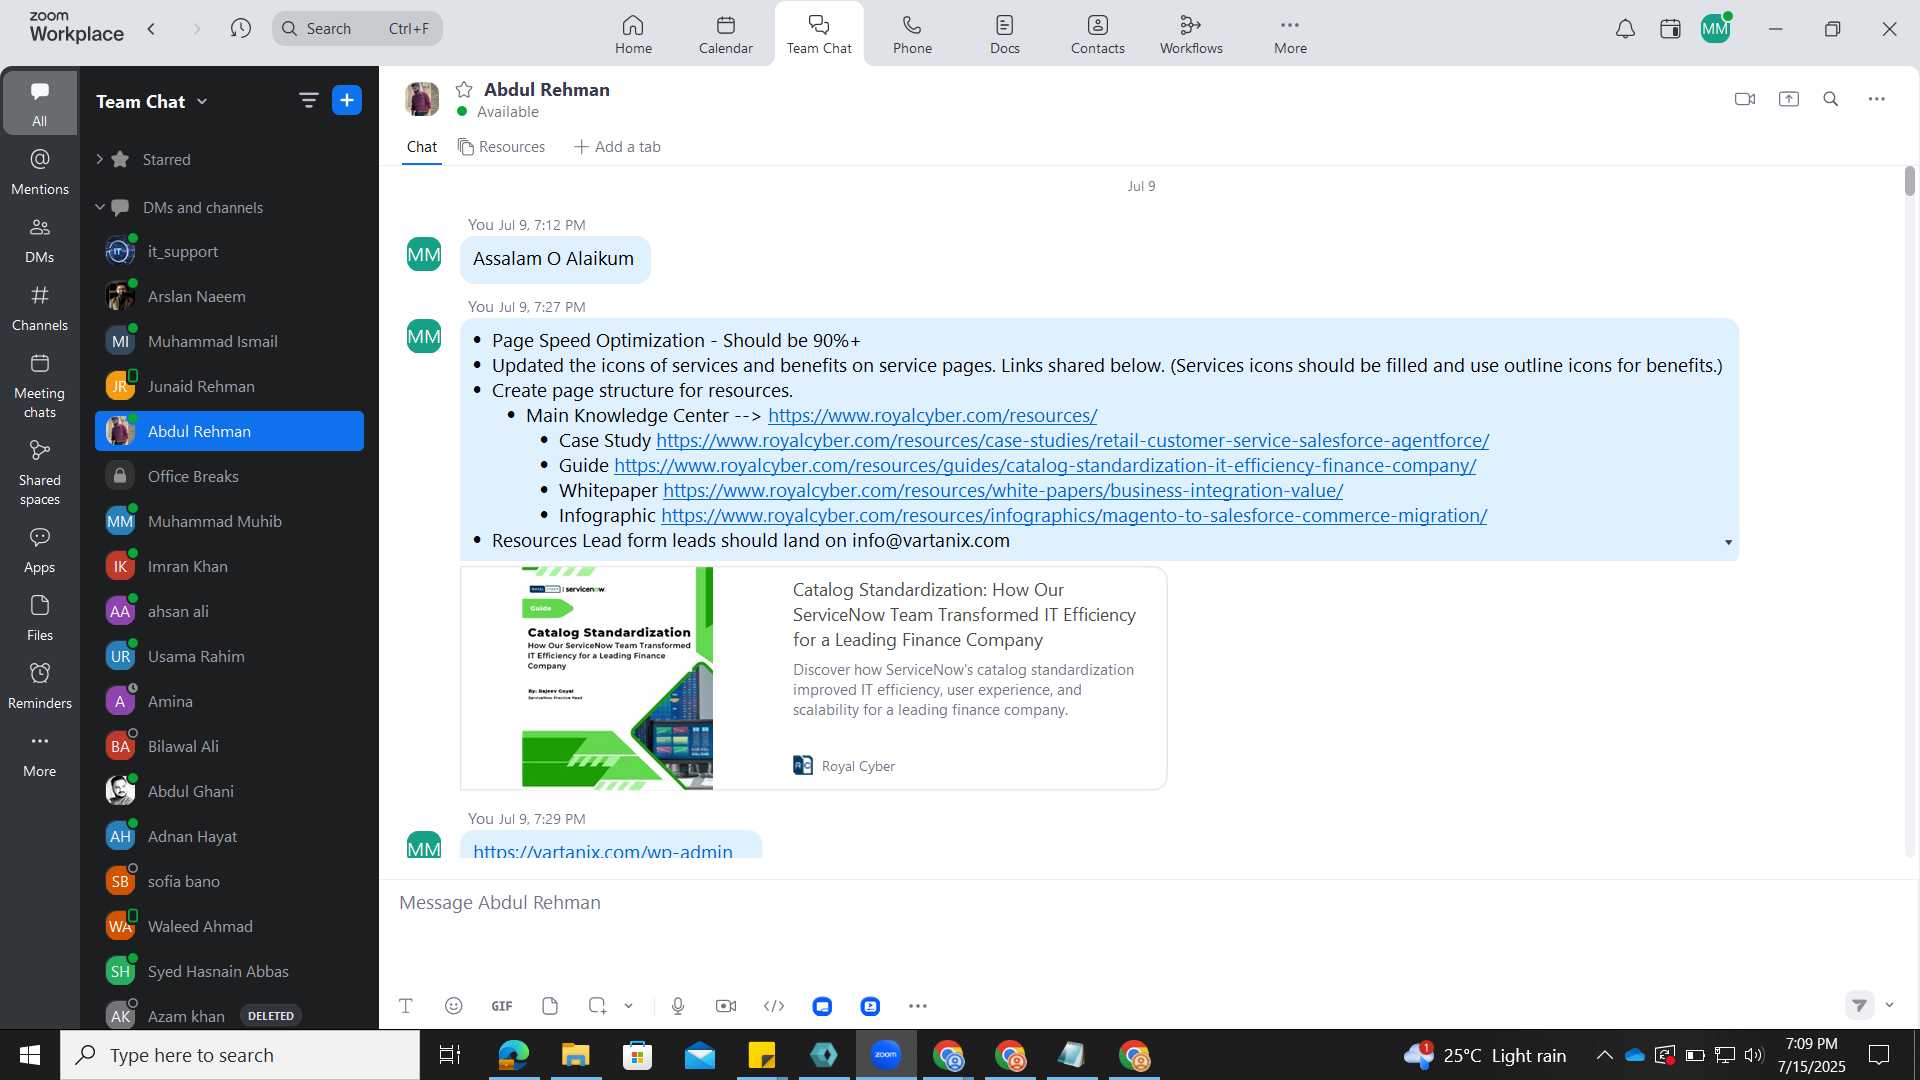Open chat with Arslan Naeem
The image size is (1920, 1080).
tap(229, 296)
